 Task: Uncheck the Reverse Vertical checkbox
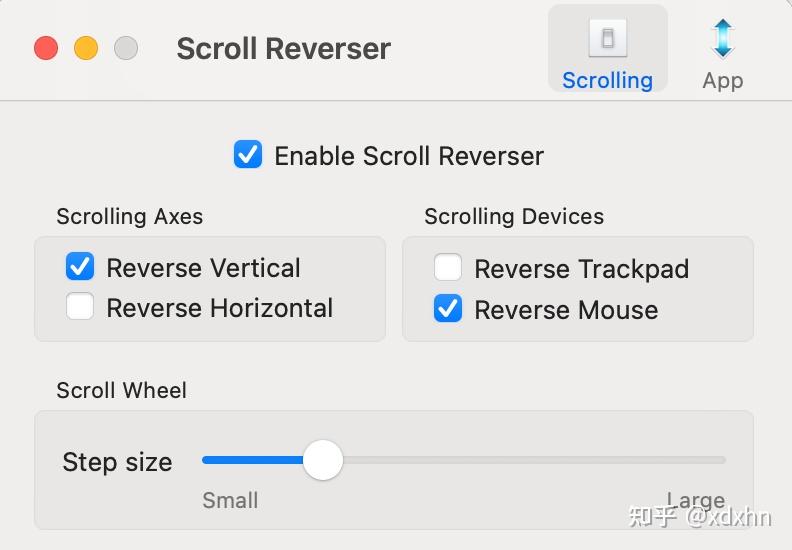(x=80, y=266)
